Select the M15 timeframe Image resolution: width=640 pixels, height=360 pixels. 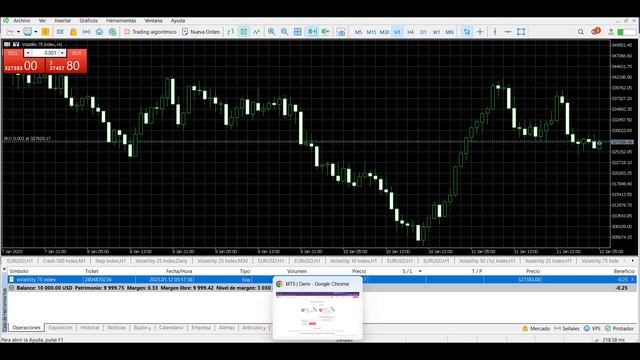click(371, 32)
